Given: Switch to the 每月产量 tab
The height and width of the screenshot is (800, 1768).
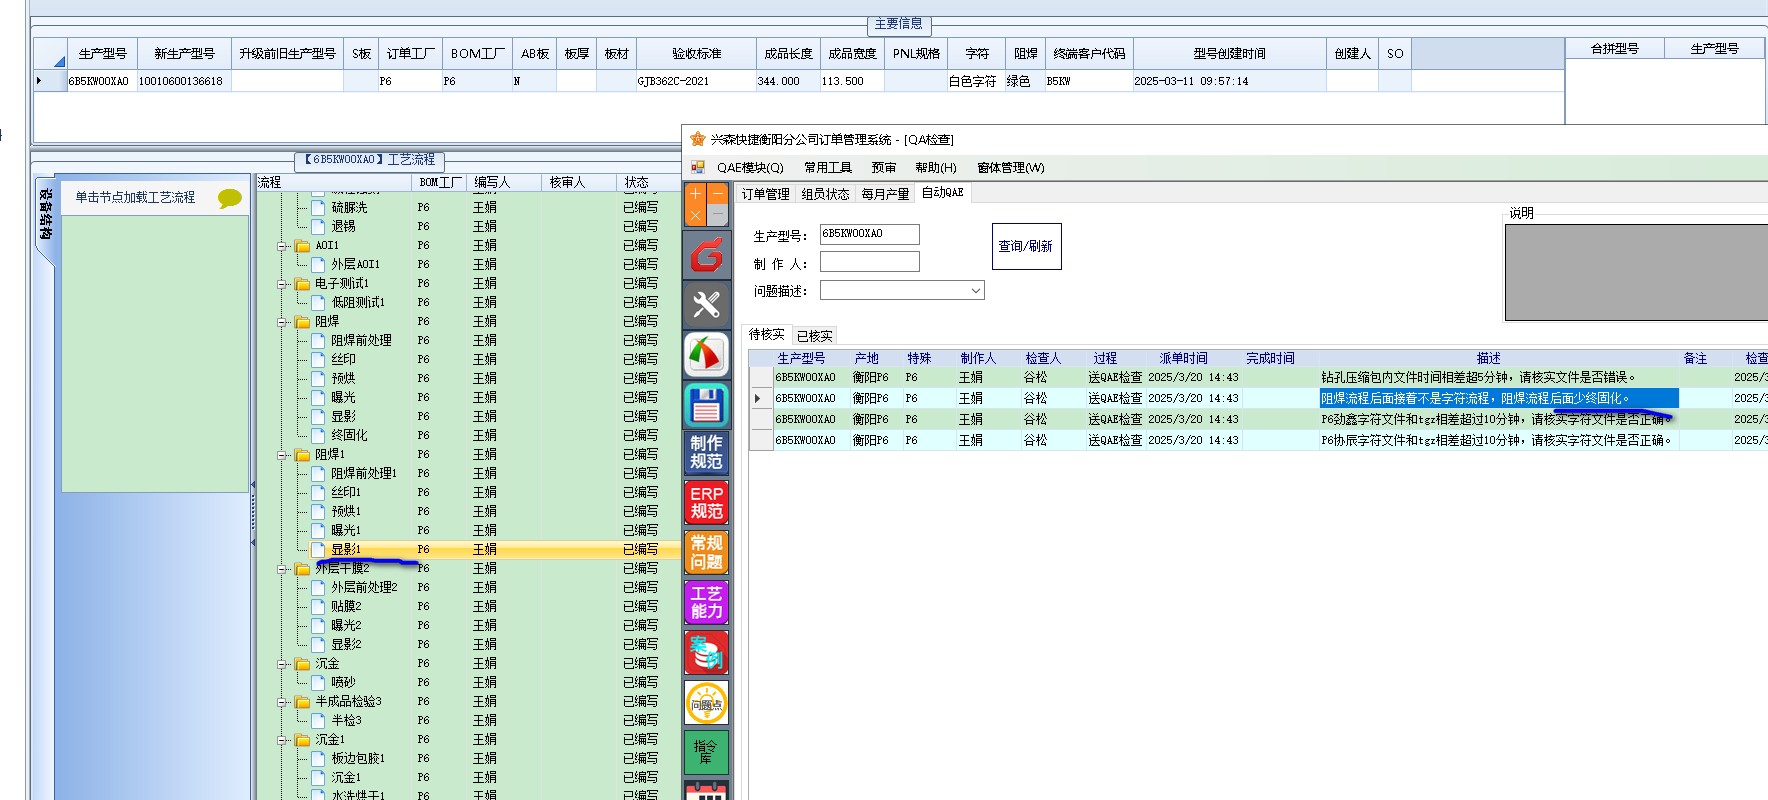Looking at the screenshot, I should pyautogui.click(x=885, y=194).
